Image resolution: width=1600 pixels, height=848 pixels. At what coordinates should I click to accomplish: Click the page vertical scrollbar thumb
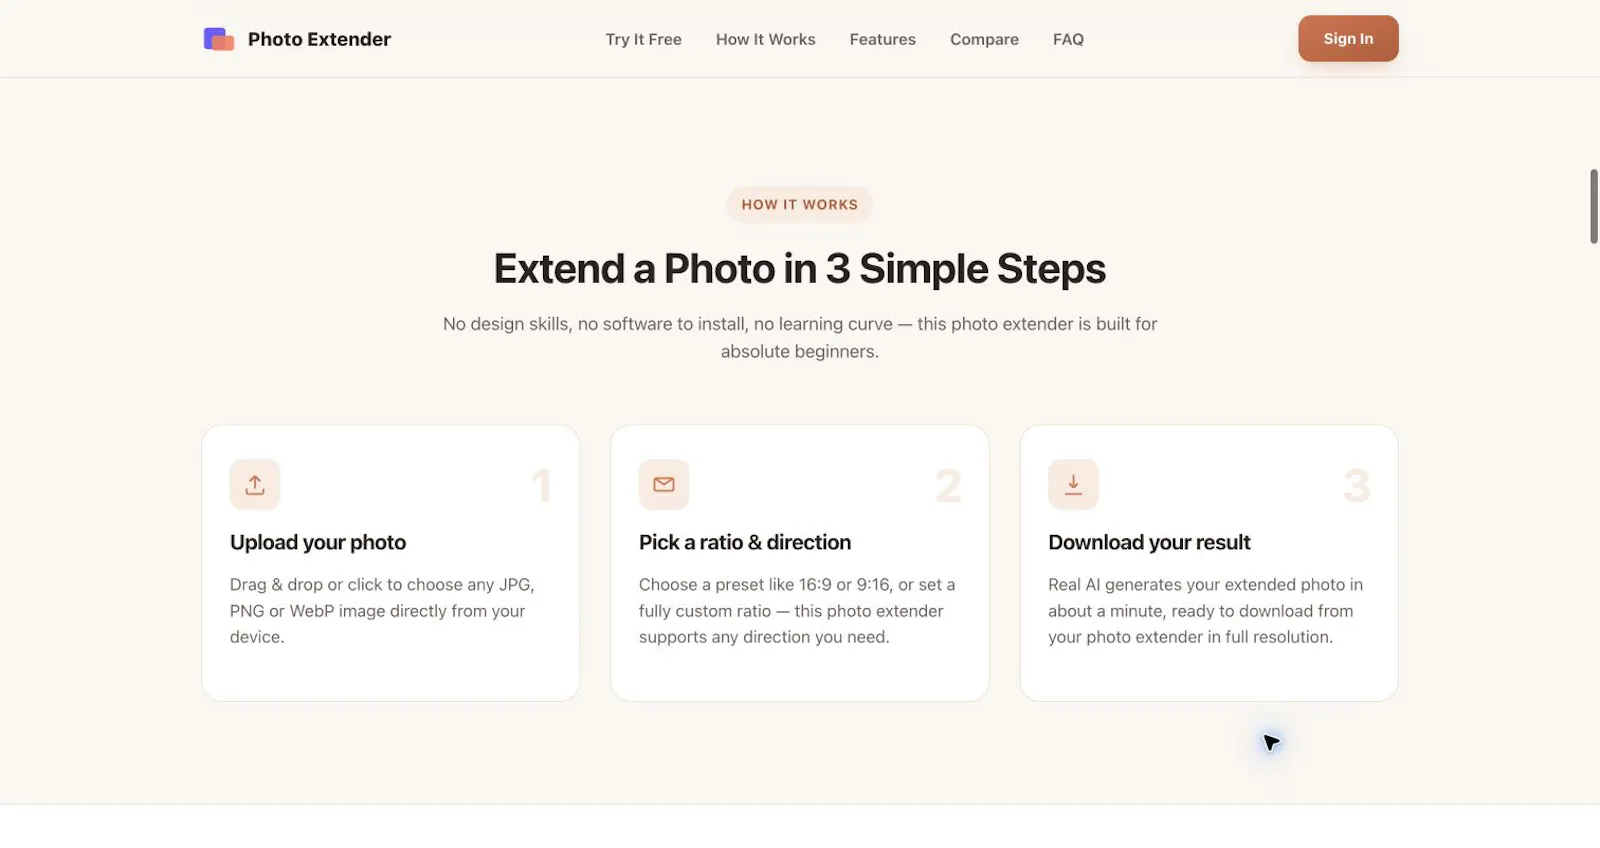(1594, 206)
